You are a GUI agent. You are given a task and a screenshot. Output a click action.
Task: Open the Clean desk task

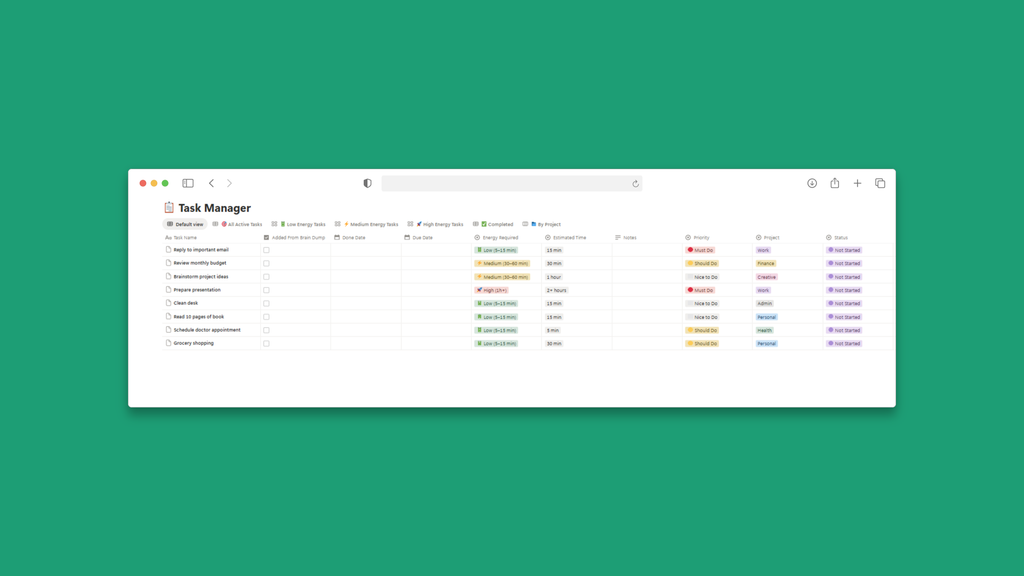[185, 303]
